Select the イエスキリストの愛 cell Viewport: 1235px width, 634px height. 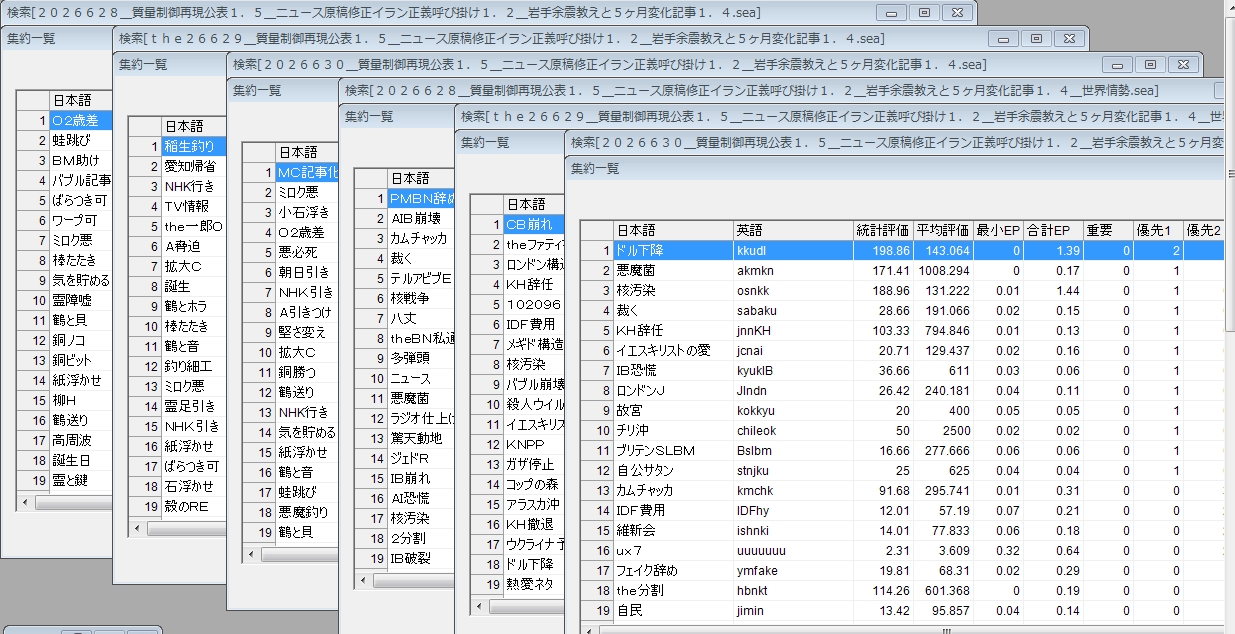[673, 351]
